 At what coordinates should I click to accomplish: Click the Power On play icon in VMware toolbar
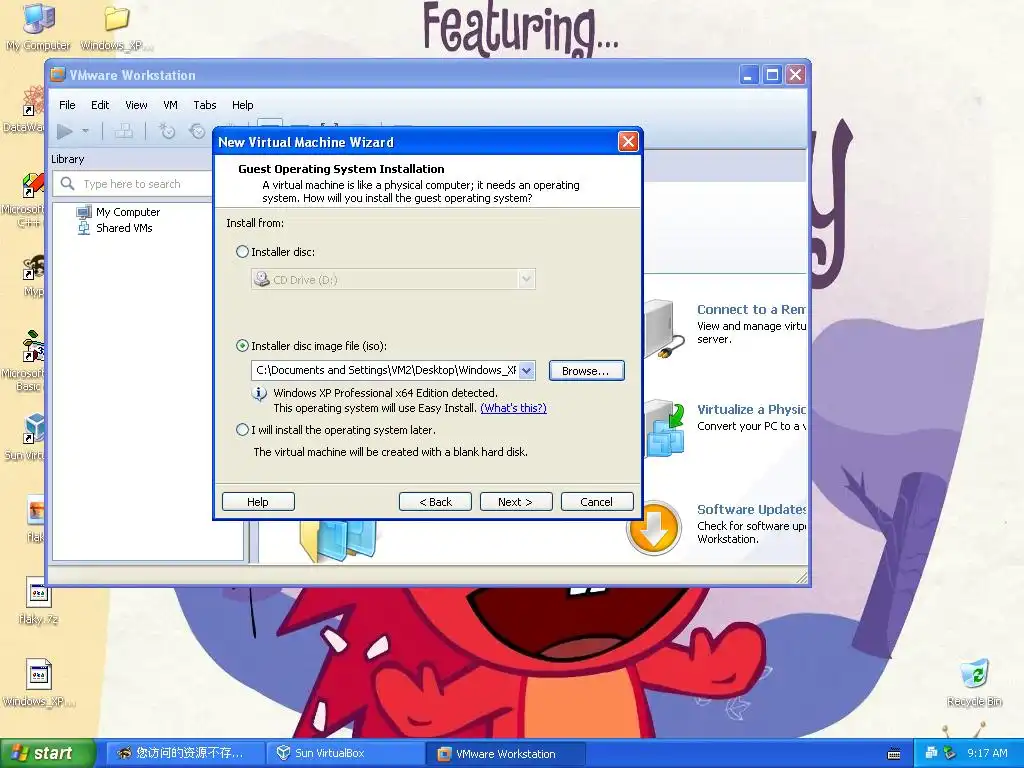(64, 131)
